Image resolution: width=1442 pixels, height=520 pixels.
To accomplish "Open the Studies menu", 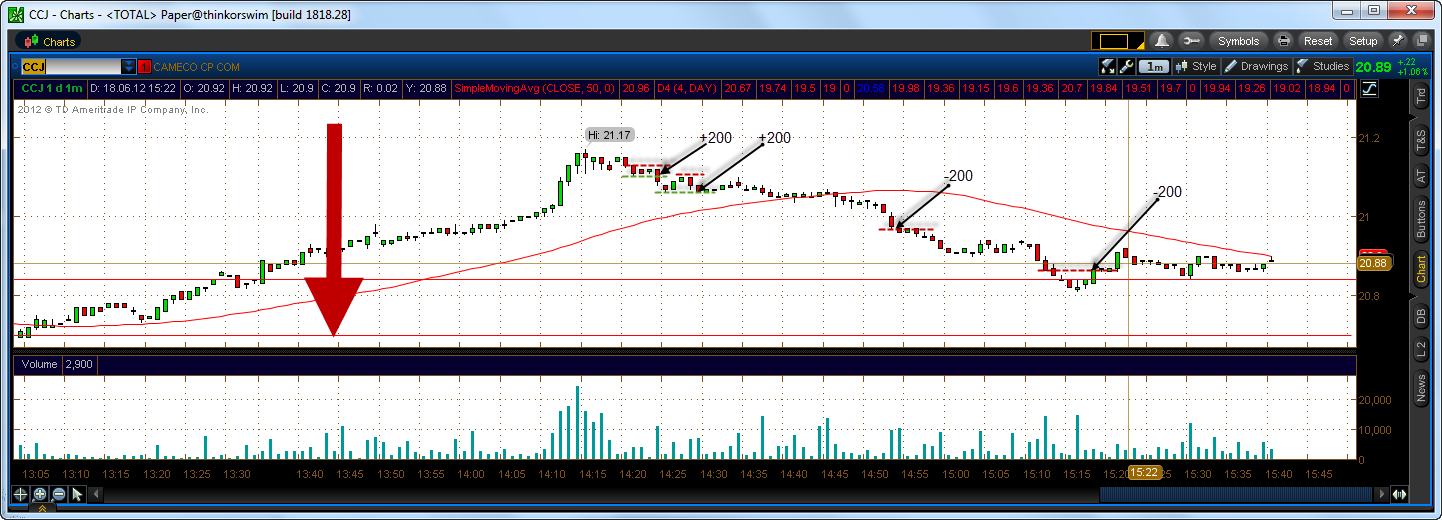I will click(1322, 67).
